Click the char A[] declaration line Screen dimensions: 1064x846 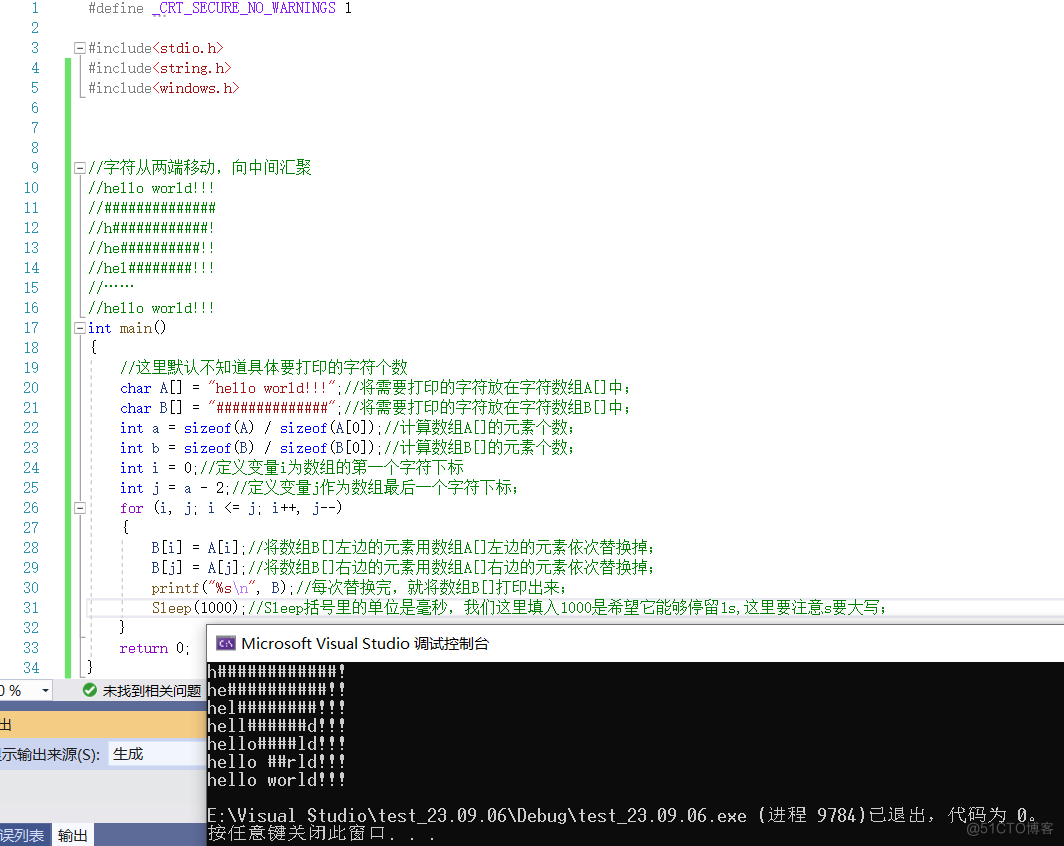click(375, 387)
